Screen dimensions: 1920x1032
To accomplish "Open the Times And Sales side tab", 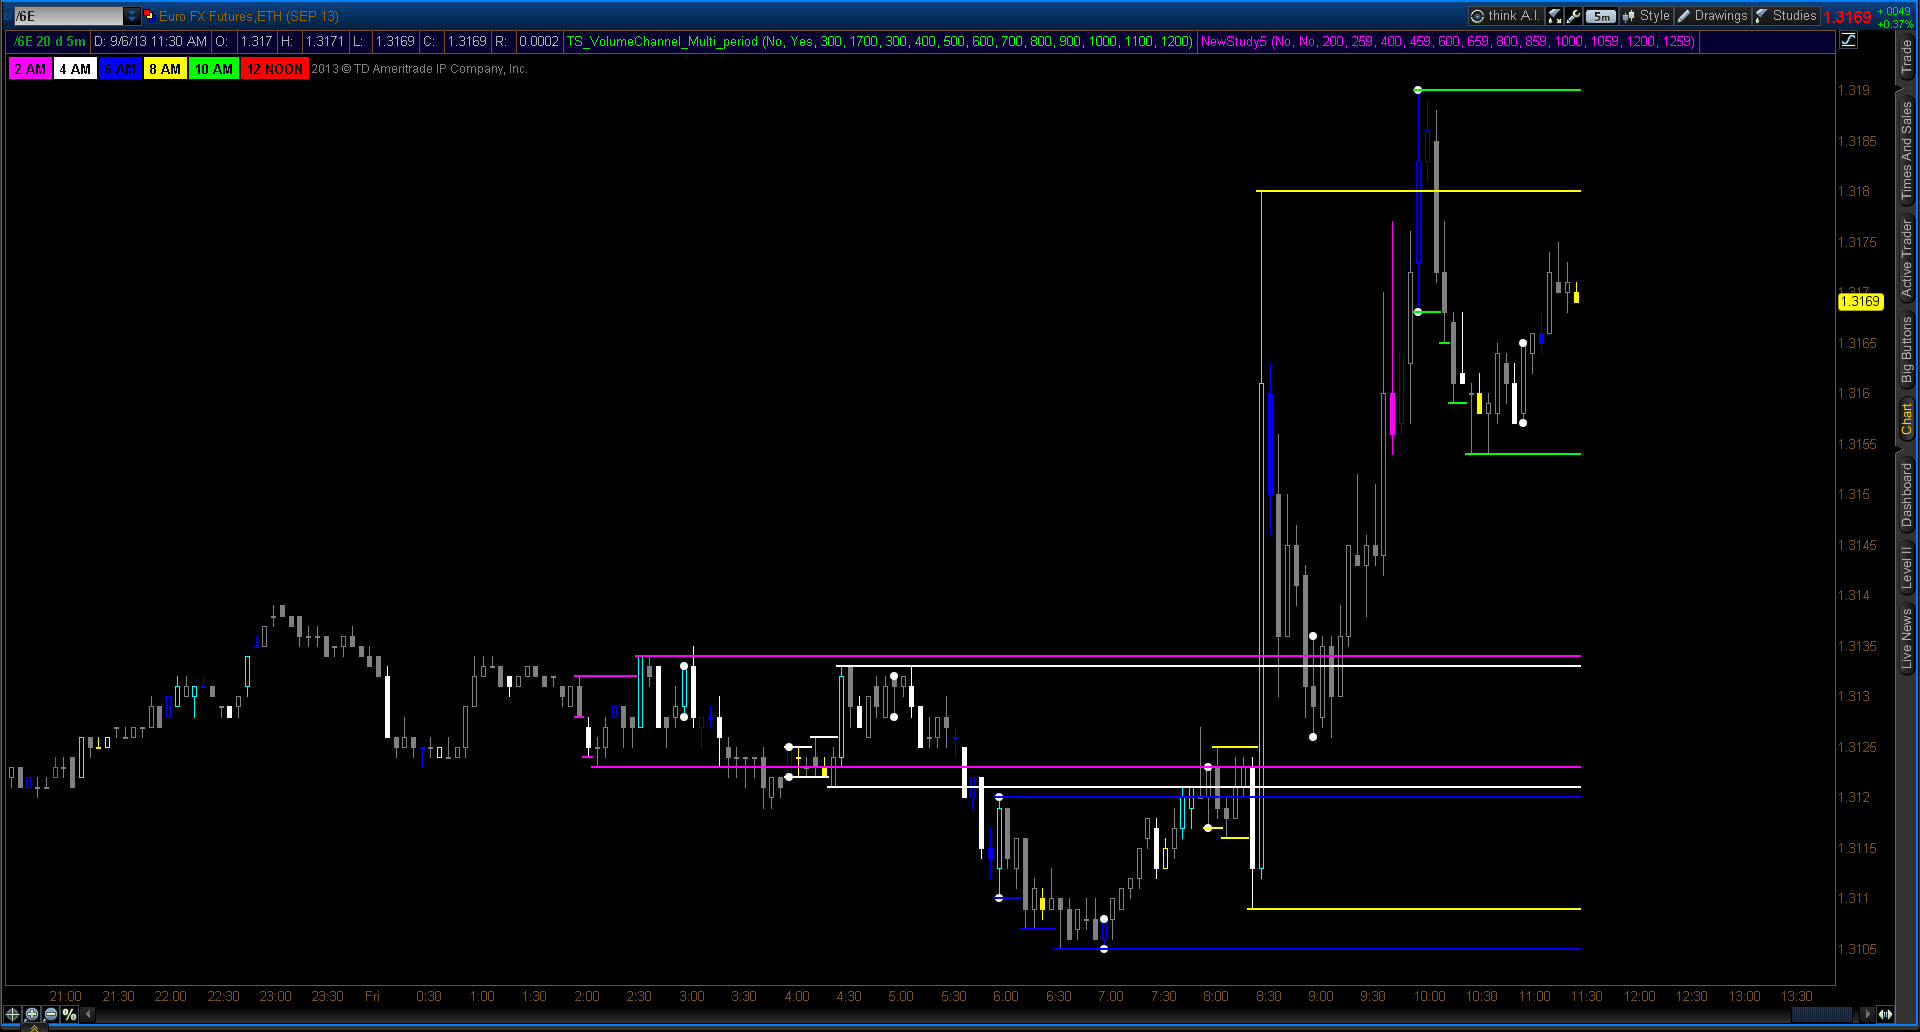I will click(1907, 151).
